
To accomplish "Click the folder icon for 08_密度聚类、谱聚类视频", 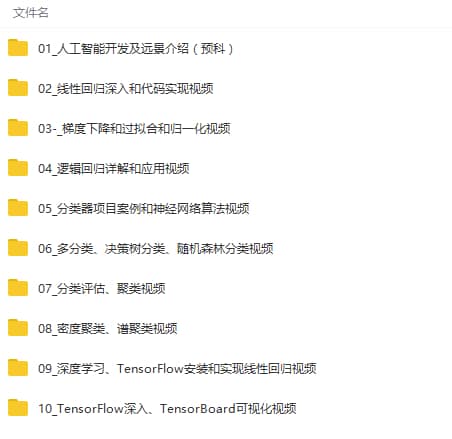I will (18, 328).
